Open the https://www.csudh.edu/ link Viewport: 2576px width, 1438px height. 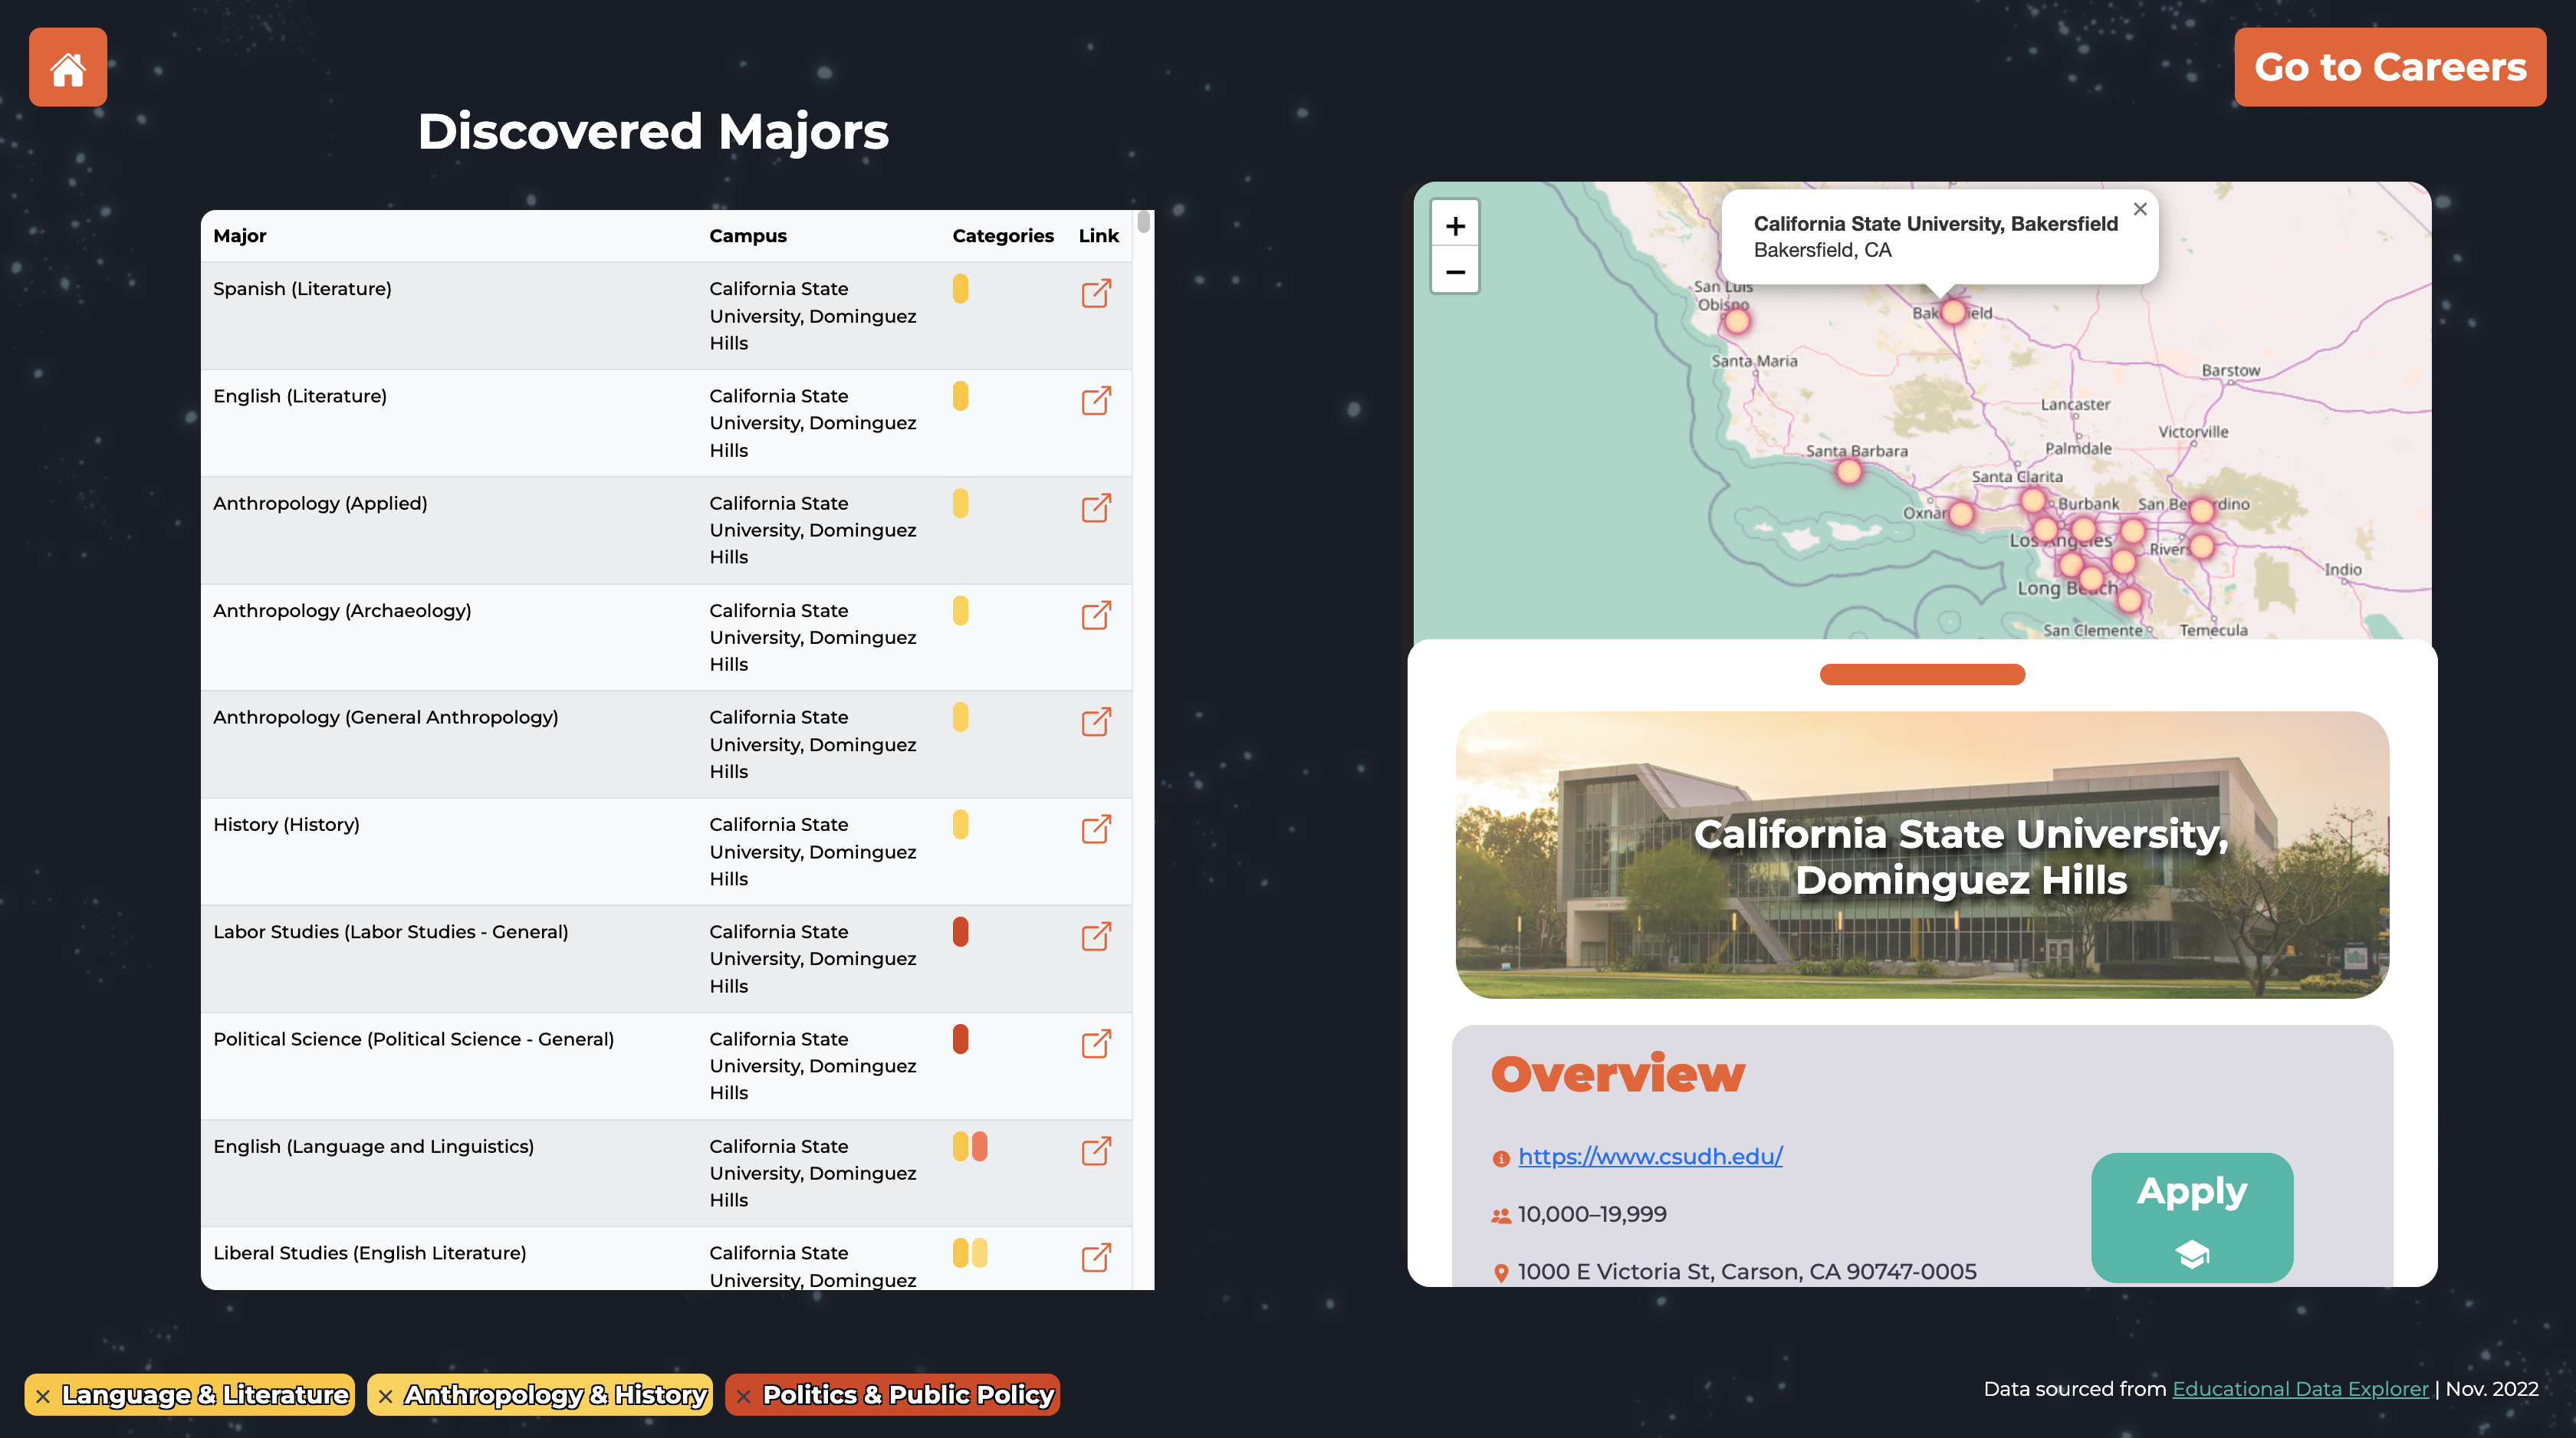coord(1650,1156)
